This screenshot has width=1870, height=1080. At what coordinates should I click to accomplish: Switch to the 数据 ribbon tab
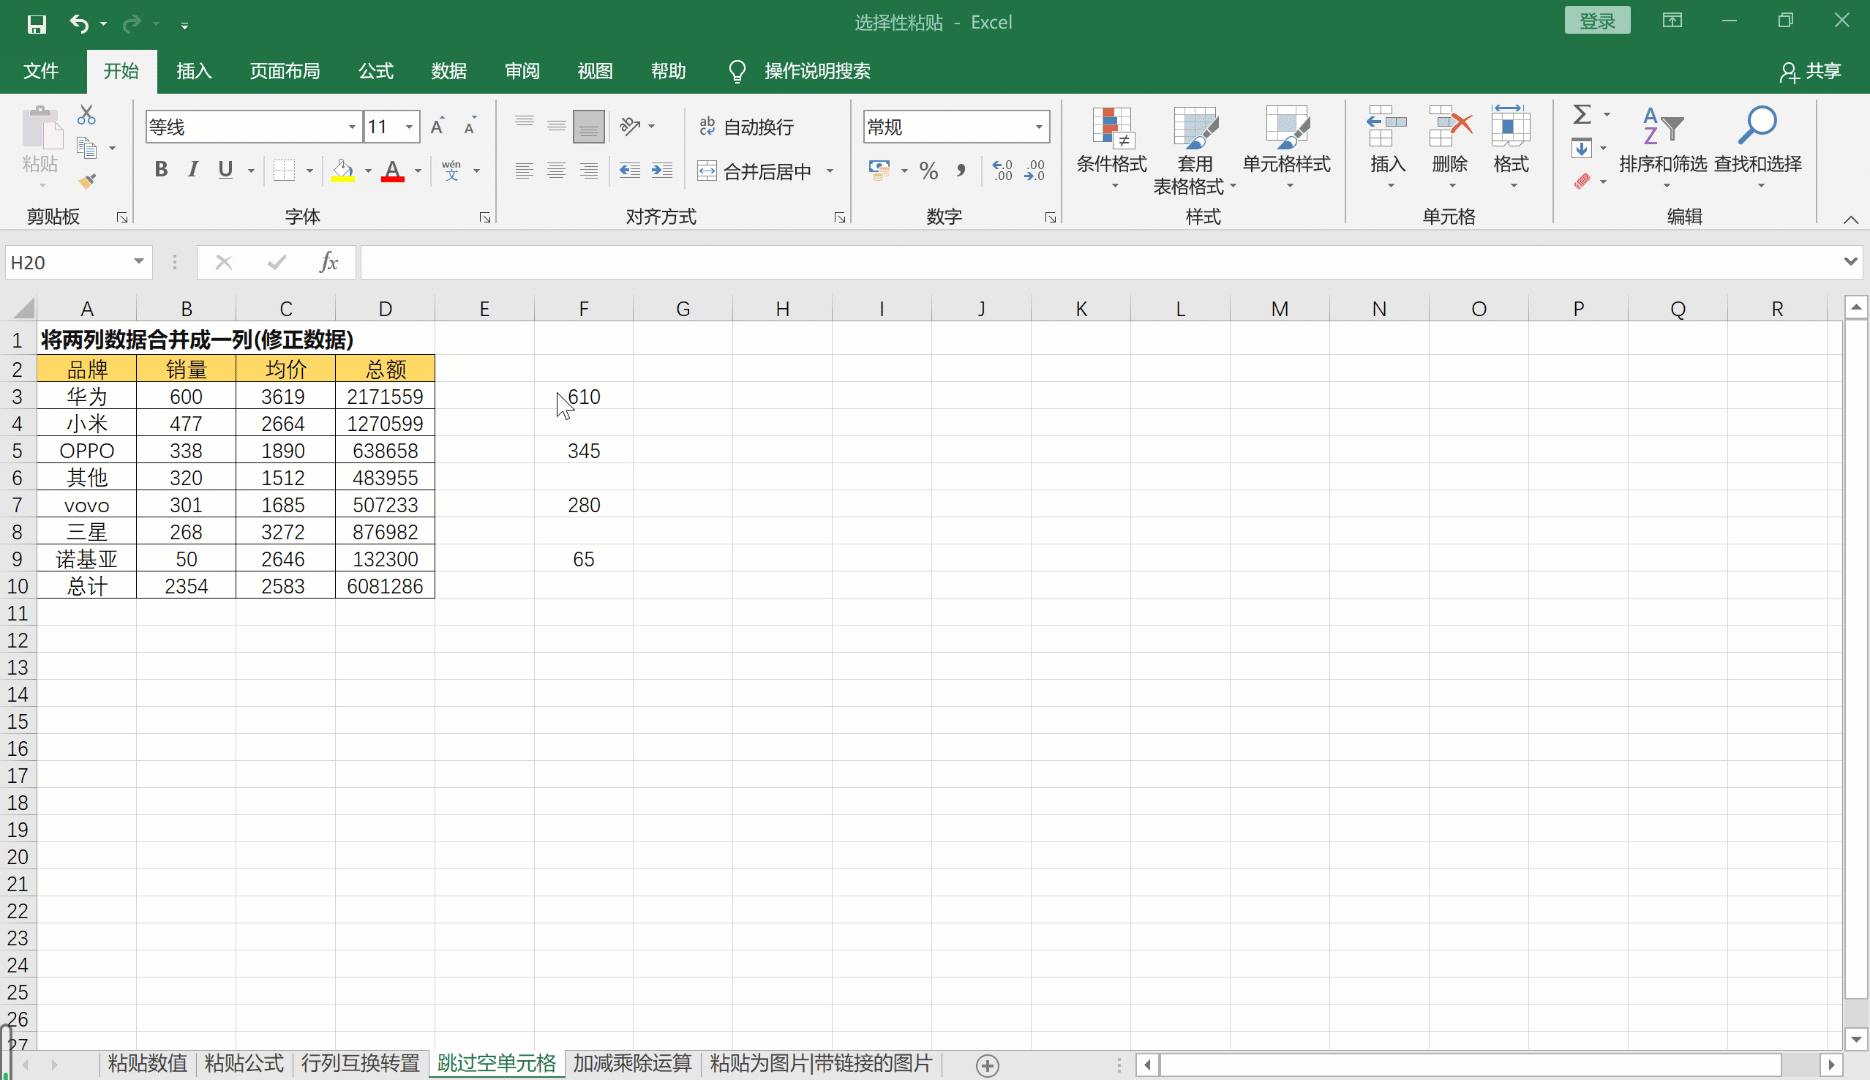[449, 71]
